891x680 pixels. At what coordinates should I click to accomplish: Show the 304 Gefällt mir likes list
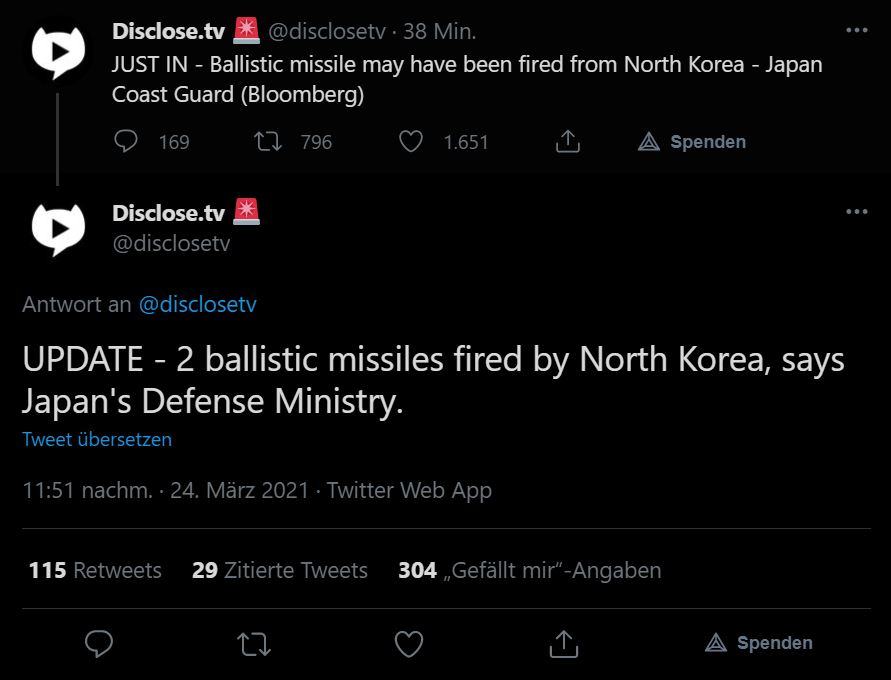coord(529,570)
